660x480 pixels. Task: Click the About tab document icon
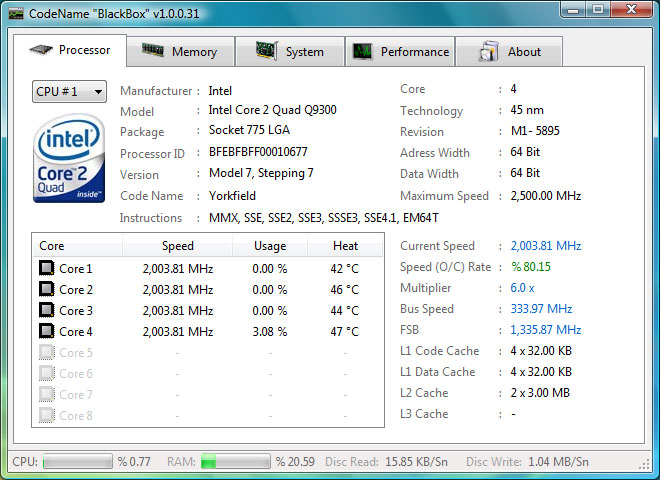click(489, 52)
